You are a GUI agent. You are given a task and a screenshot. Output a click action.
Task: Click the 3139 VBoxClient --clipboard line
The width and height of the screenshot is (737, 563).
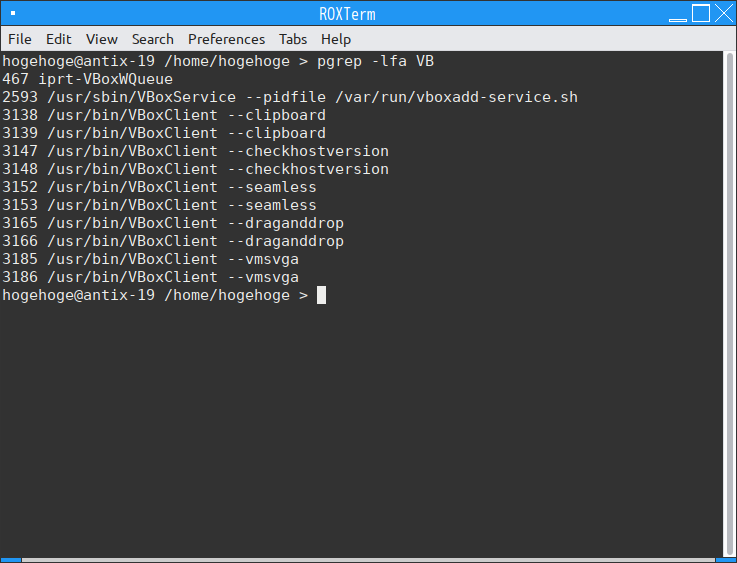click(x=164, y=133)
